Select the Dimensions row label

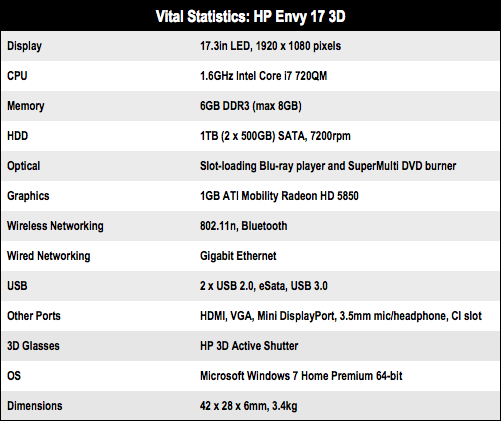point(35,406)
